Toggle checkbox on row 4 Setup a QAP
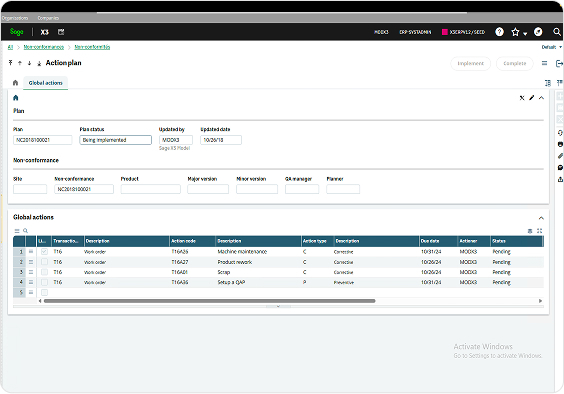564x394 pixels. pos(44,282)
